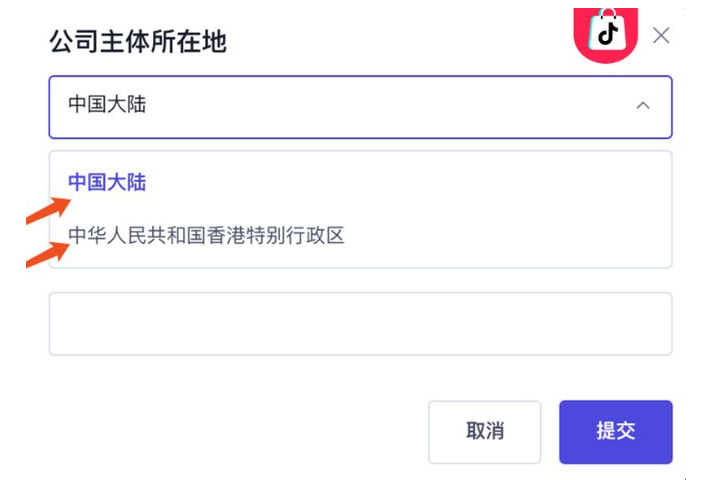Dismiss the dialog using the grey X icon
Viewport: 724px width, 480px height.
[661, 36]
